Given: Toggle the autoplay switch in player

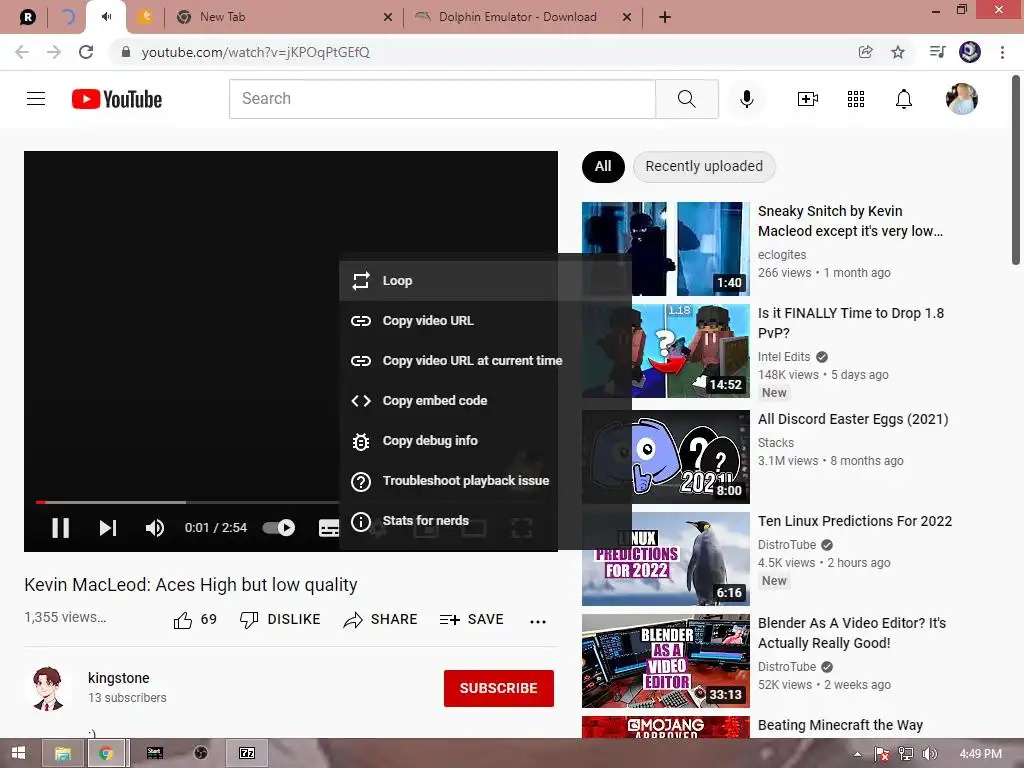Looking at the screenshot, I should [279, 528].
